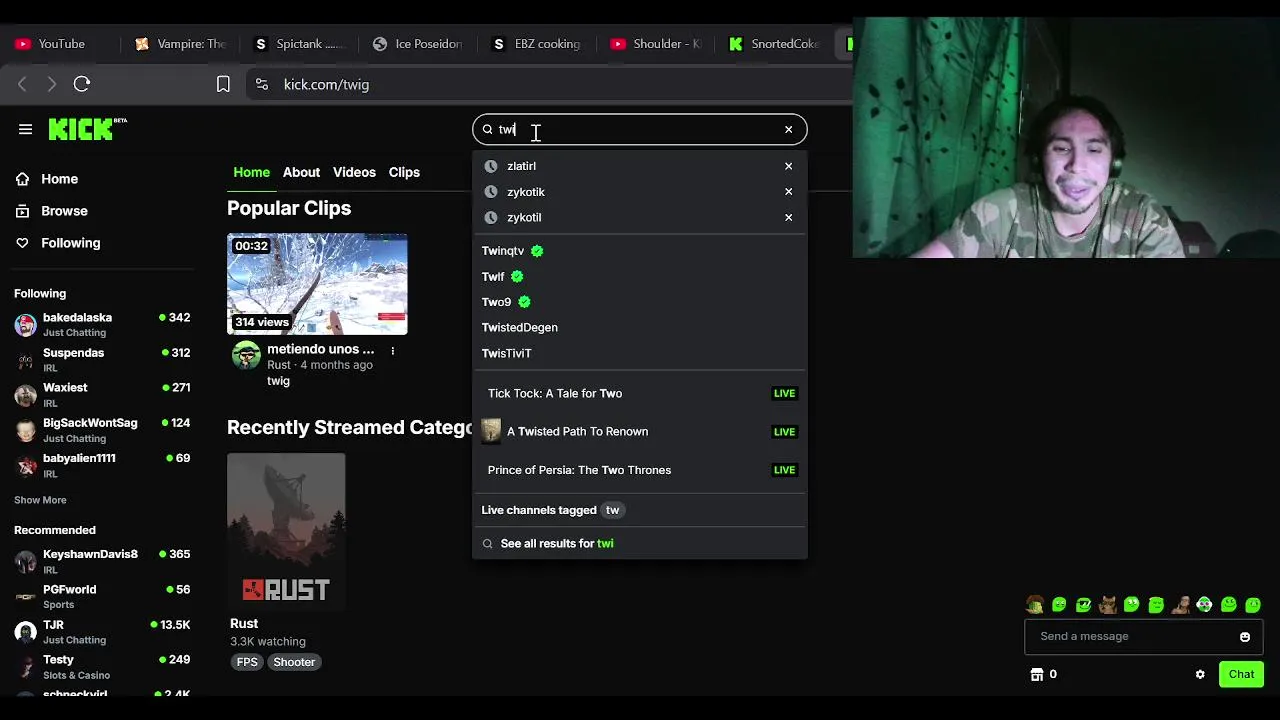Open PGFworld recommended channel
Screen dimensions: 1280x720
[102, 597]
